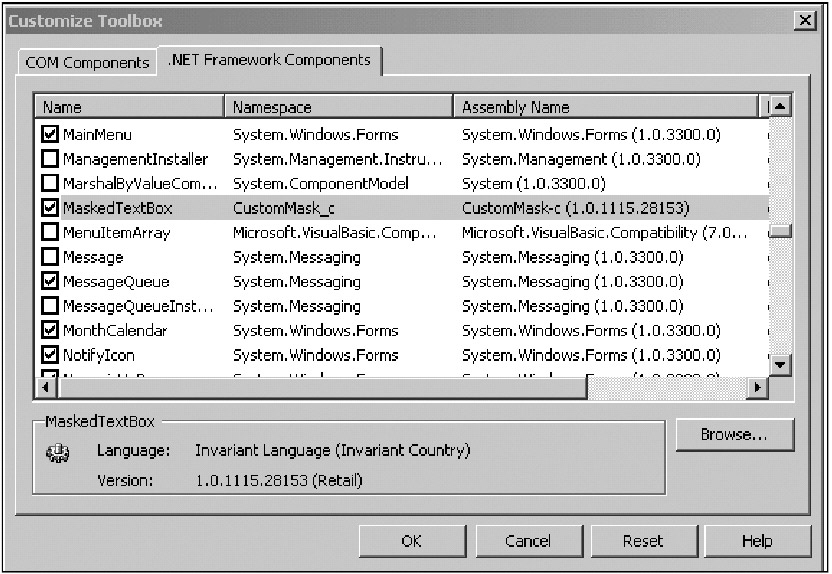Switch to the COM Components tab
Screen dimensions: 832x574
86,62
